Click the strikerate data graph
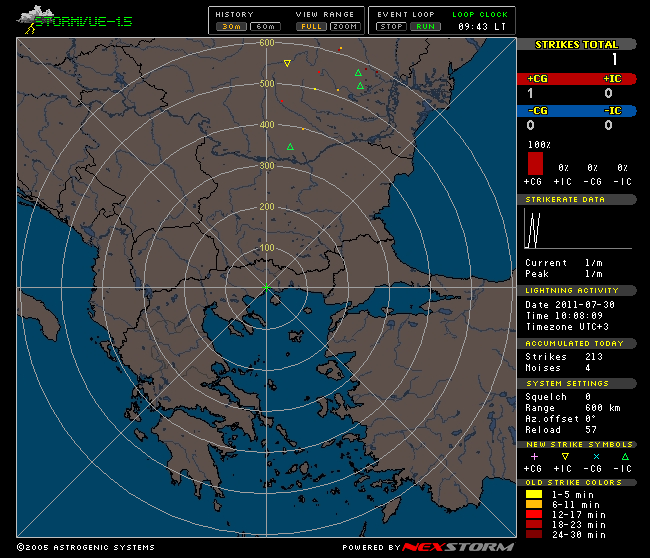This screenshot has width=650, height=558. pyautogui.click(x=578, y=228)
